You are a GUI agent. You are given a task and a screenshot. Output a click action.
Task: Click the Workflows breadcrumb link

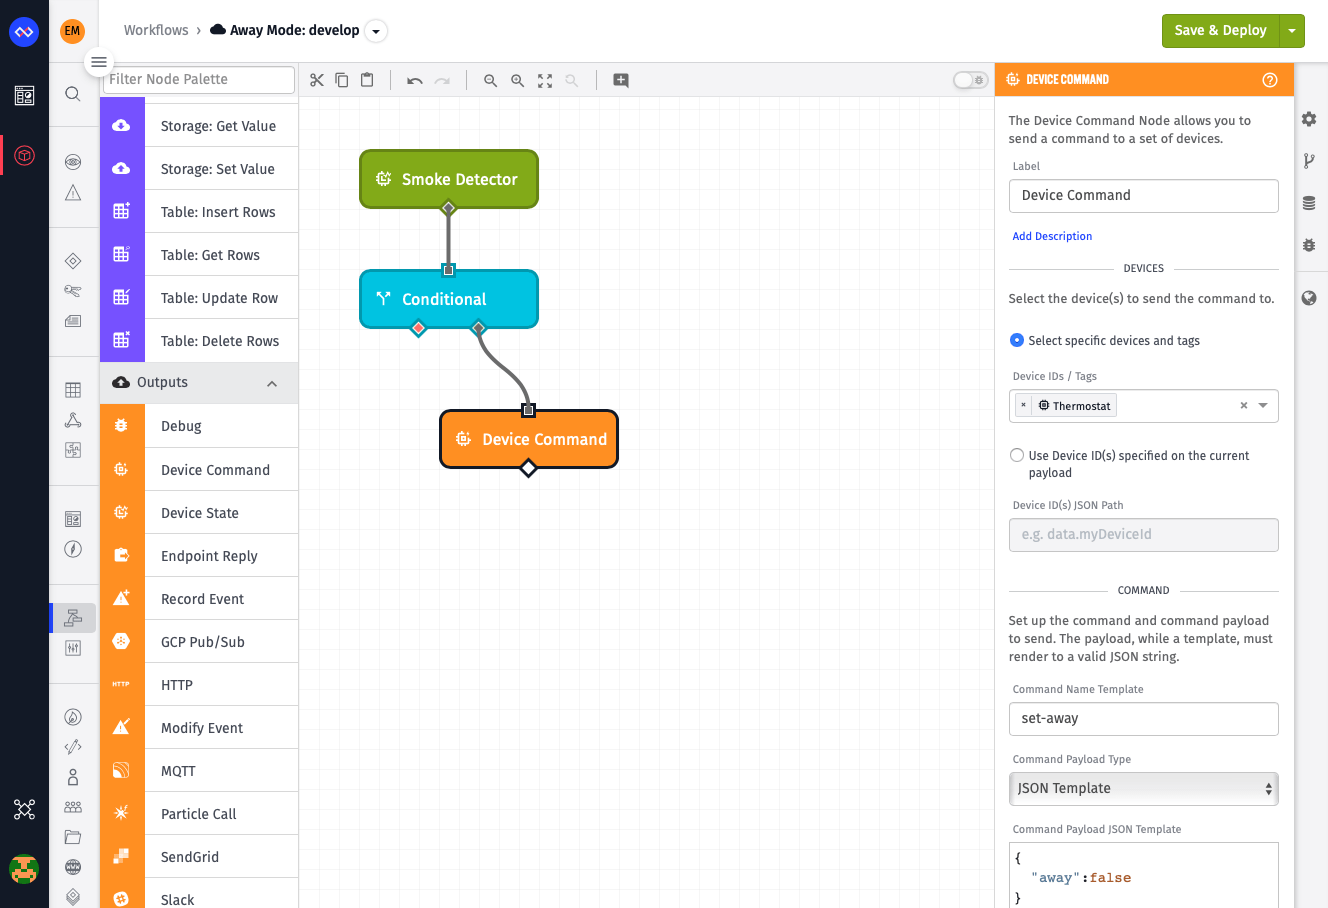[156, 30]
